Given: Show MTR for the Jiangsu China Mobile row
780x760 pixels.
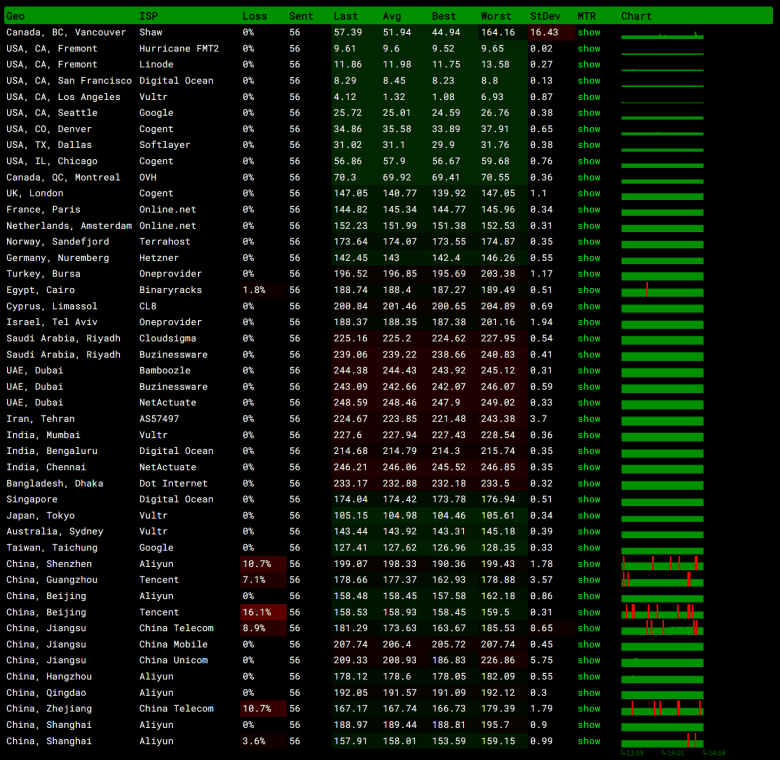Looking at the screenshot, I should pyautogui.click(x=588, y=645).
